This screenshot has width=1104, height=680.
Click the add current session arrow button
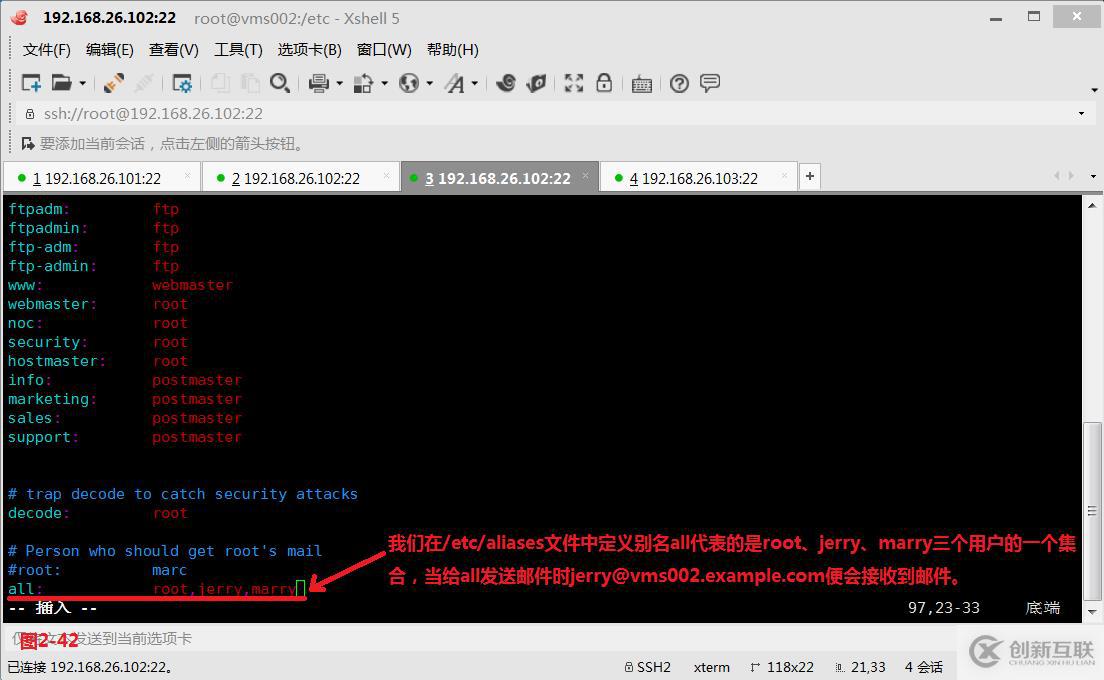point(27,144)
